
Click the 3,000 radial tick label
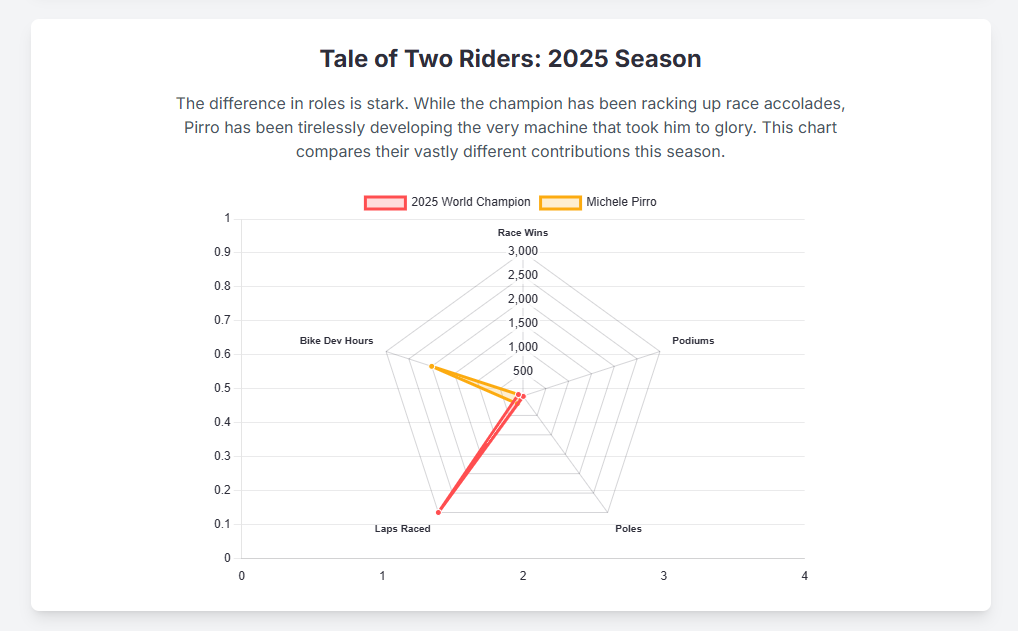click(x=523, y=251)
